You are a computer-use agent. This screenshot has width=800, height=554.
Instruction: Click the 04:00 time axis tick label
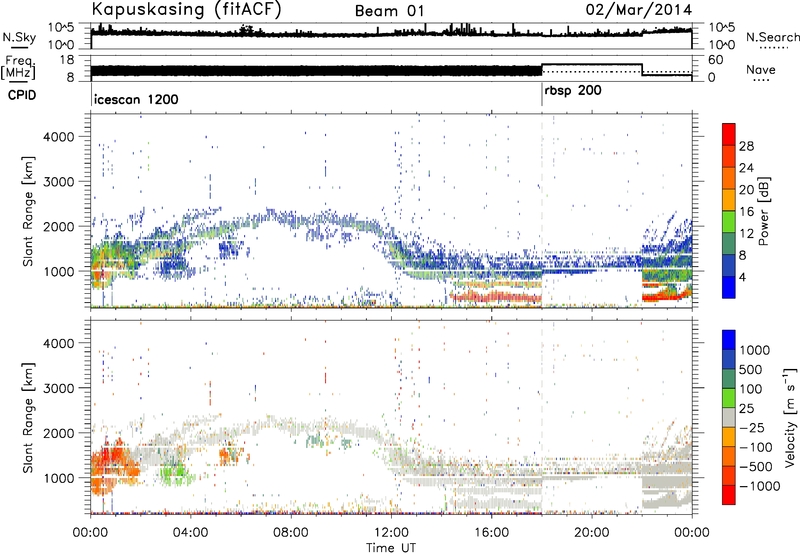tap(190, 533)
